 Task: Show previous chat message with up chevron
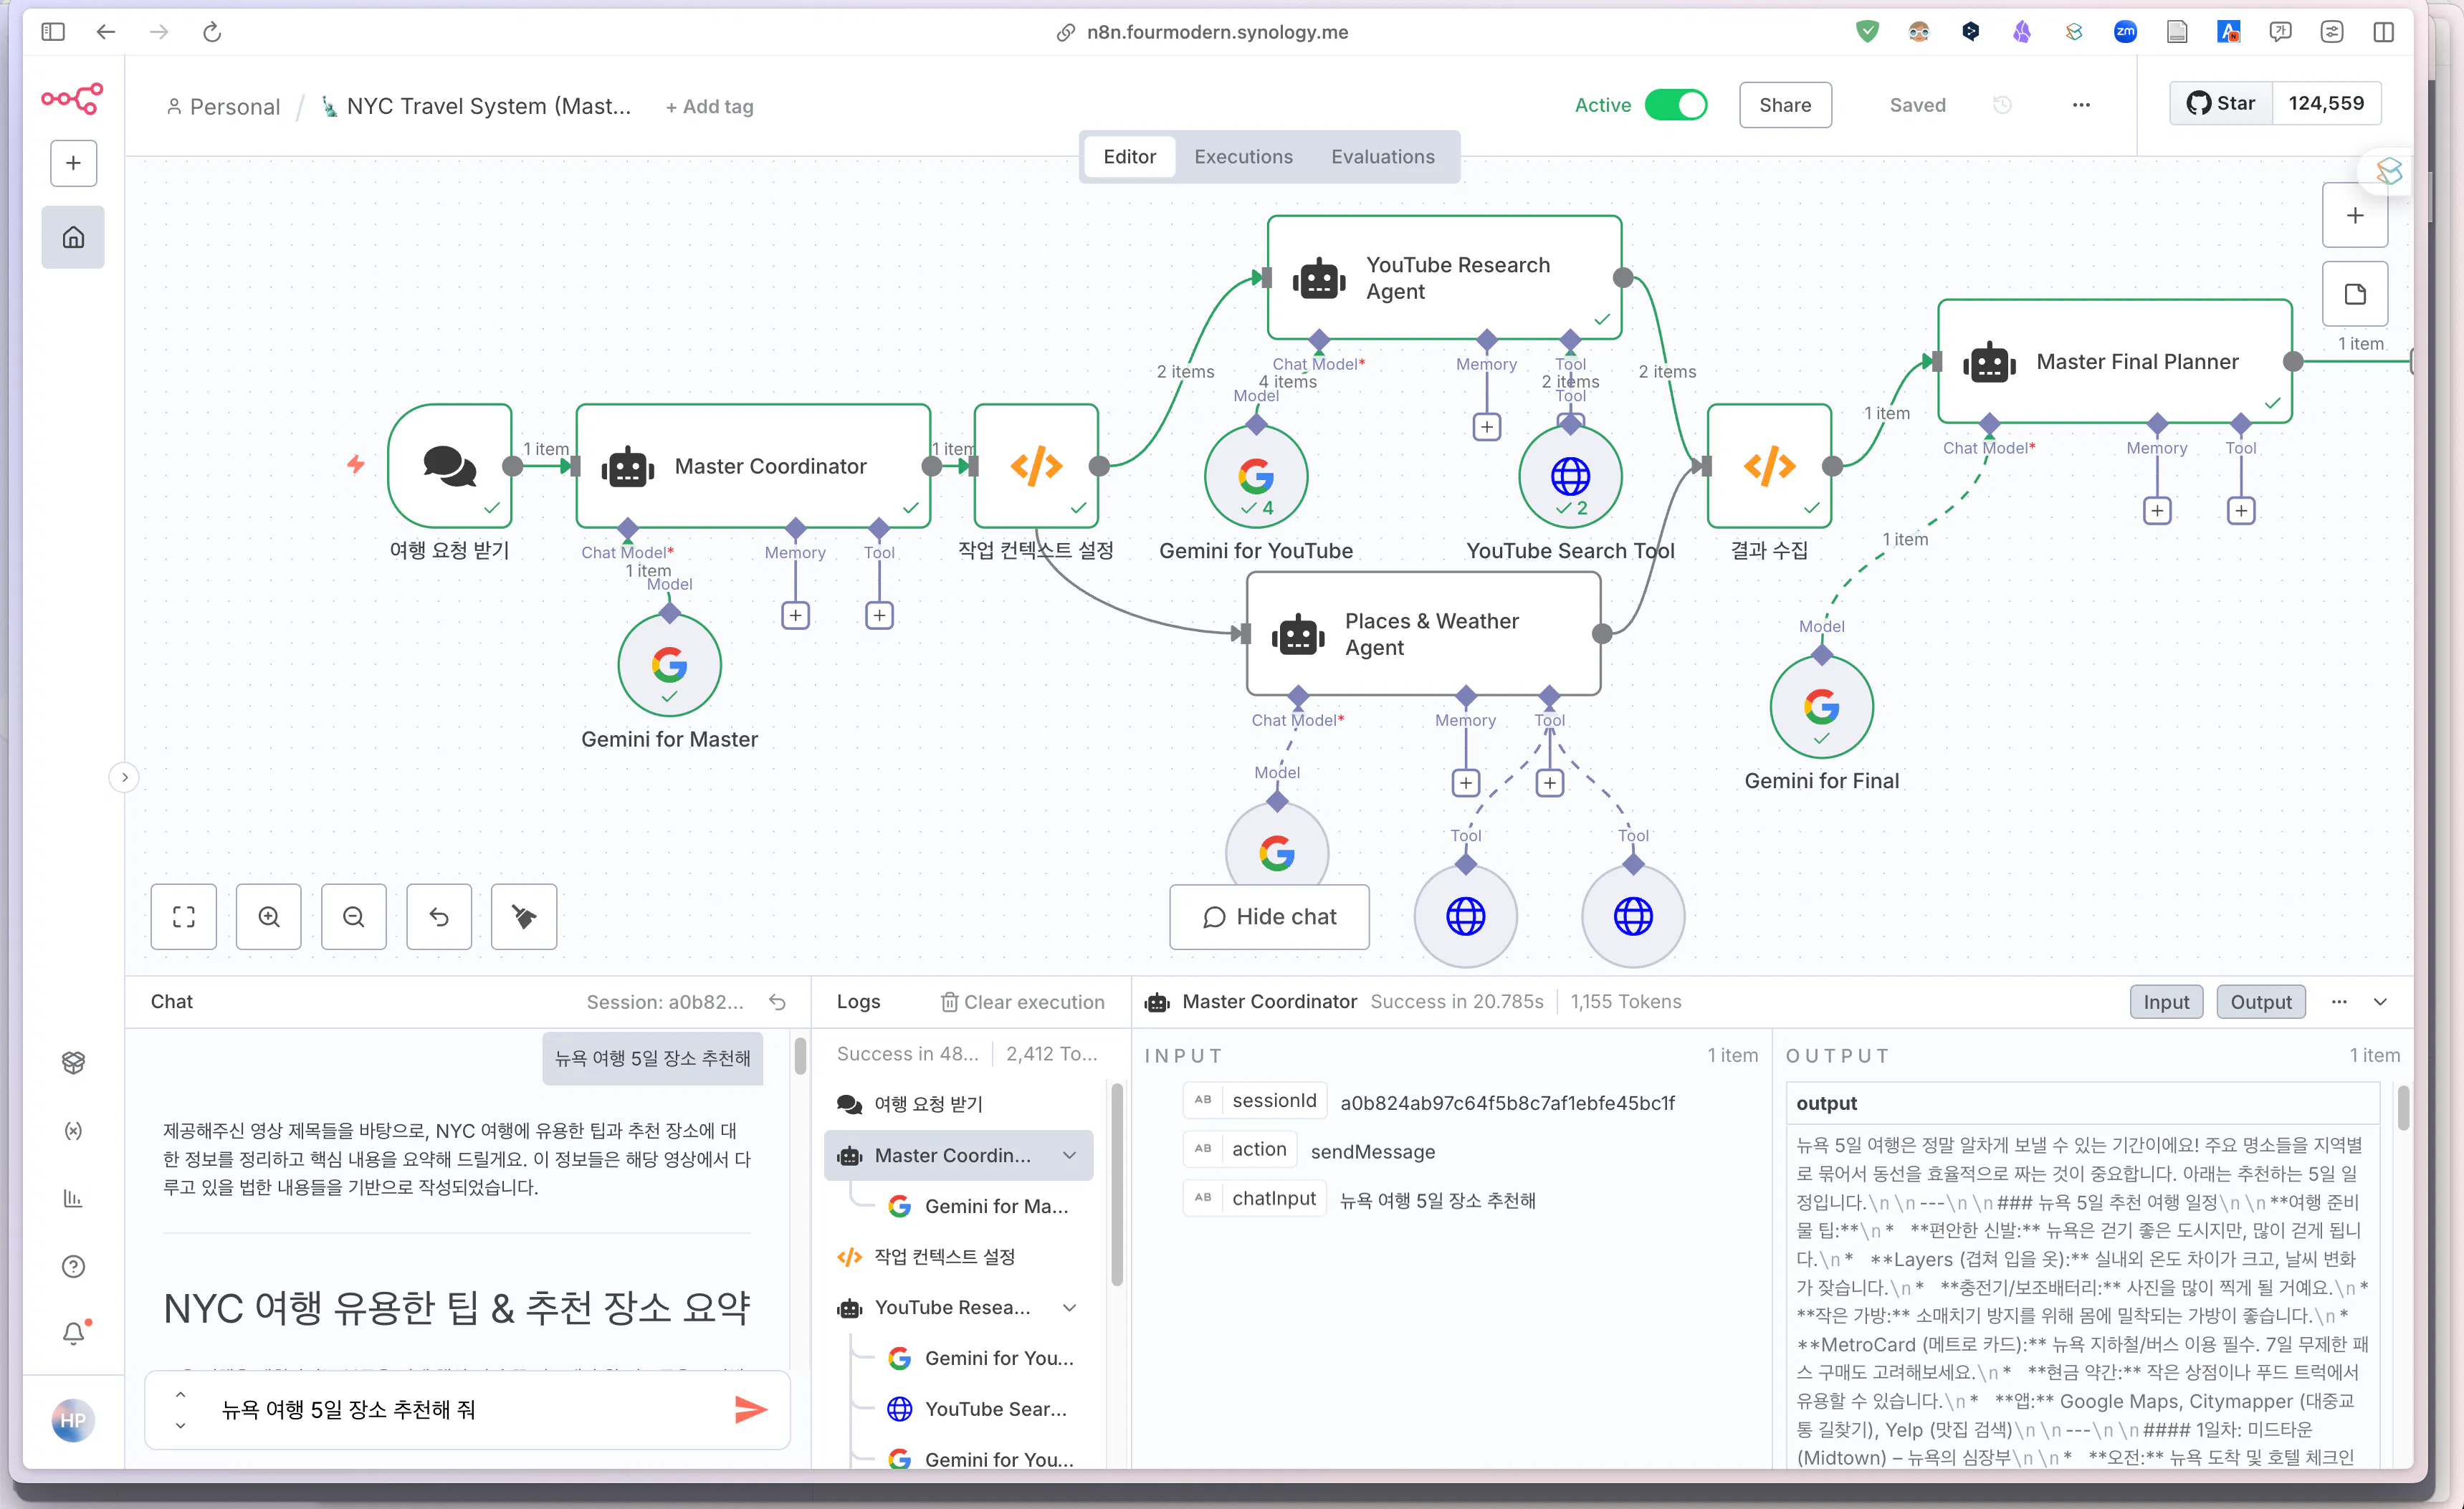(180, 1393)
